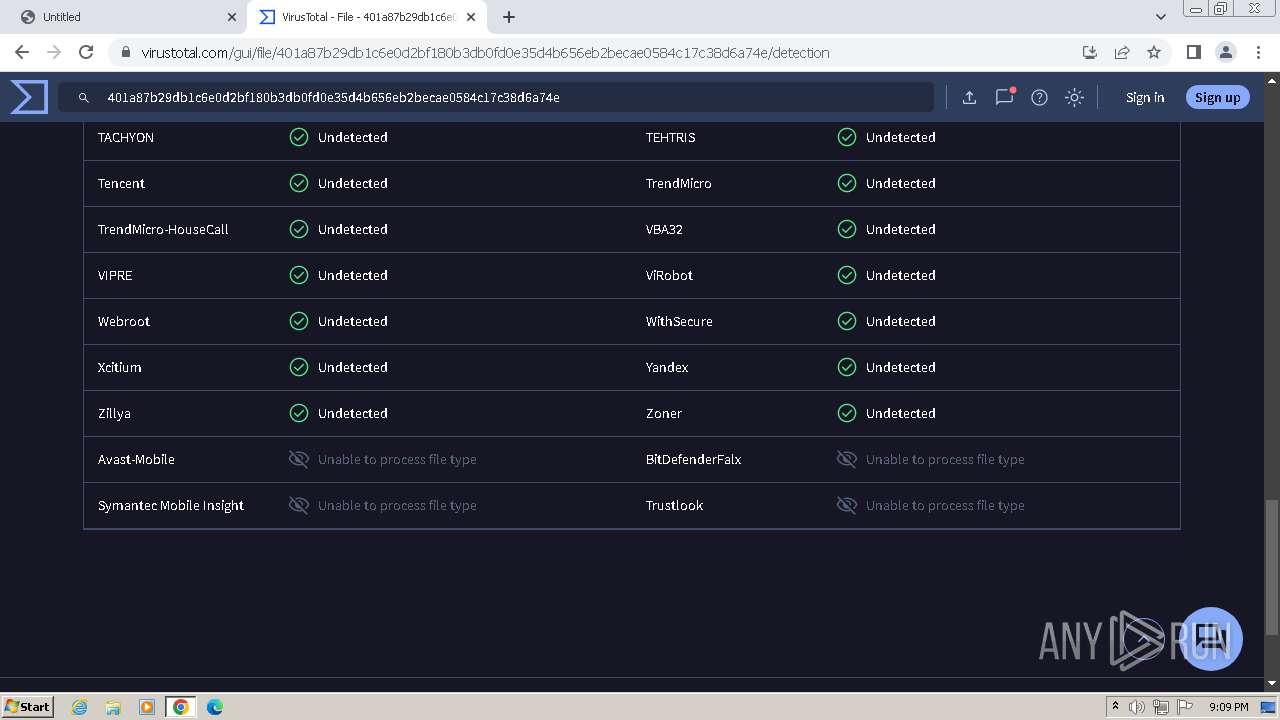Reload the current page
Image resolution: width=1280 pixels, height=720 pixels.
[x=86, y=52]
